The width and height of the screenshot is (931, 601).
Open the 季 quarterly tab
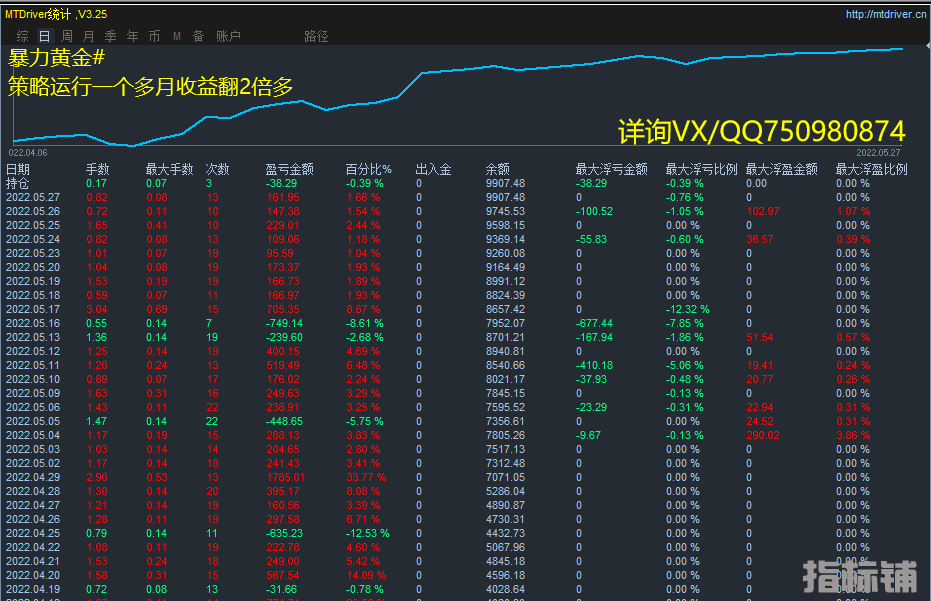(110, 36)
